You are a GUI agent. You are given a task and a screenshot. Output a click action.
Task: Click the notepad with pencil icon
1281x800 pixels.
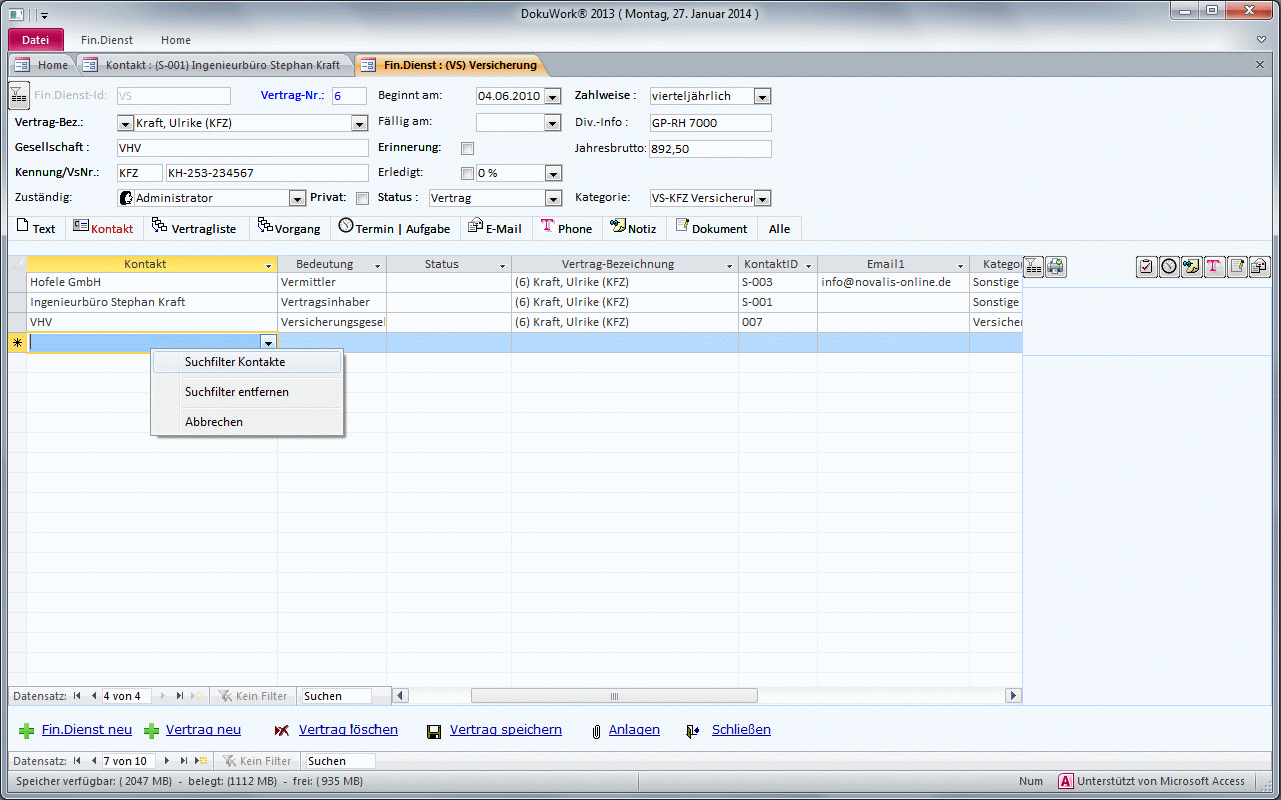(x=1237, y=266)
